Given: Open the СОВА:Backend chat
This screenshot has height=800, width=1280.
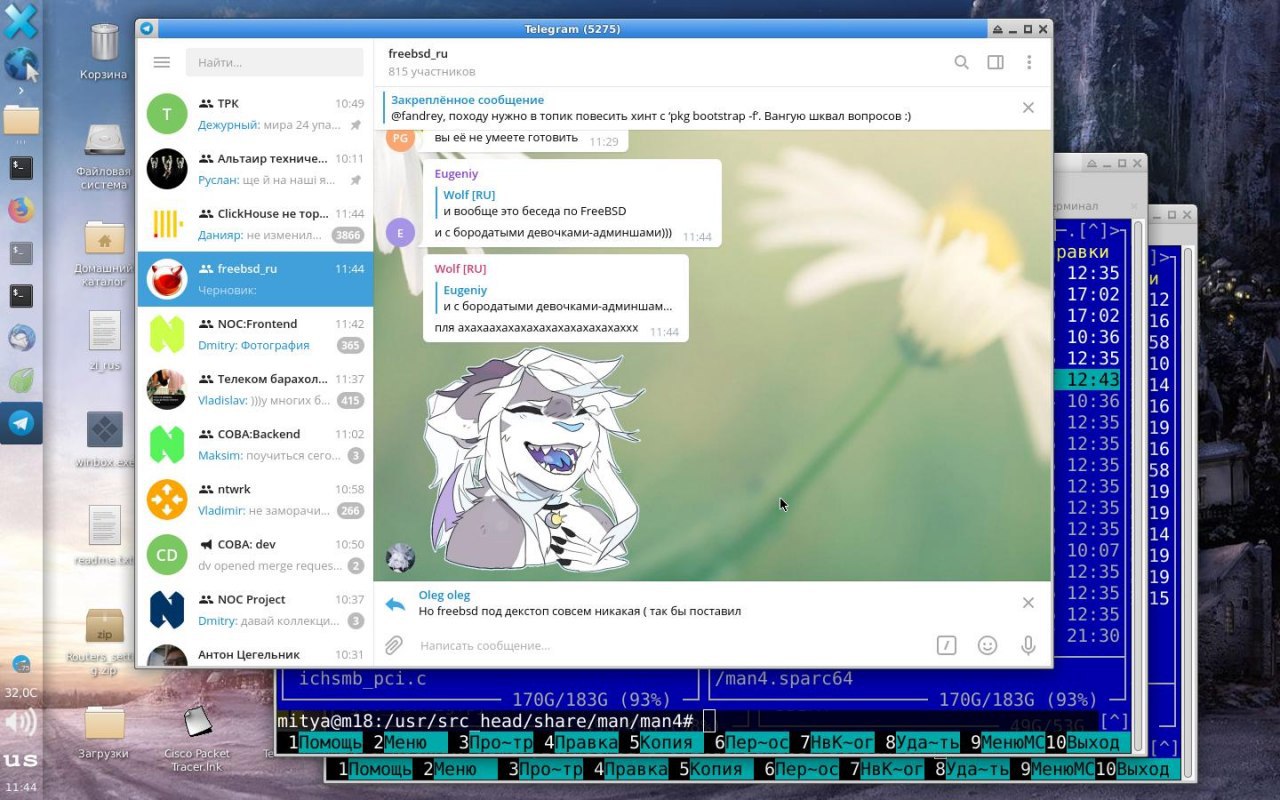Looking at the screenshot, I should [x=255, y=443].
